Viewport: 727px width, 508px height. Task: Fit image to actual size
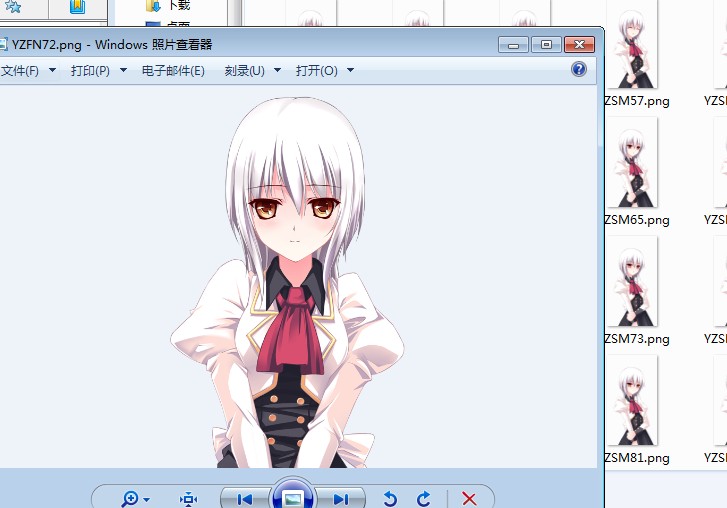(188, 499)
